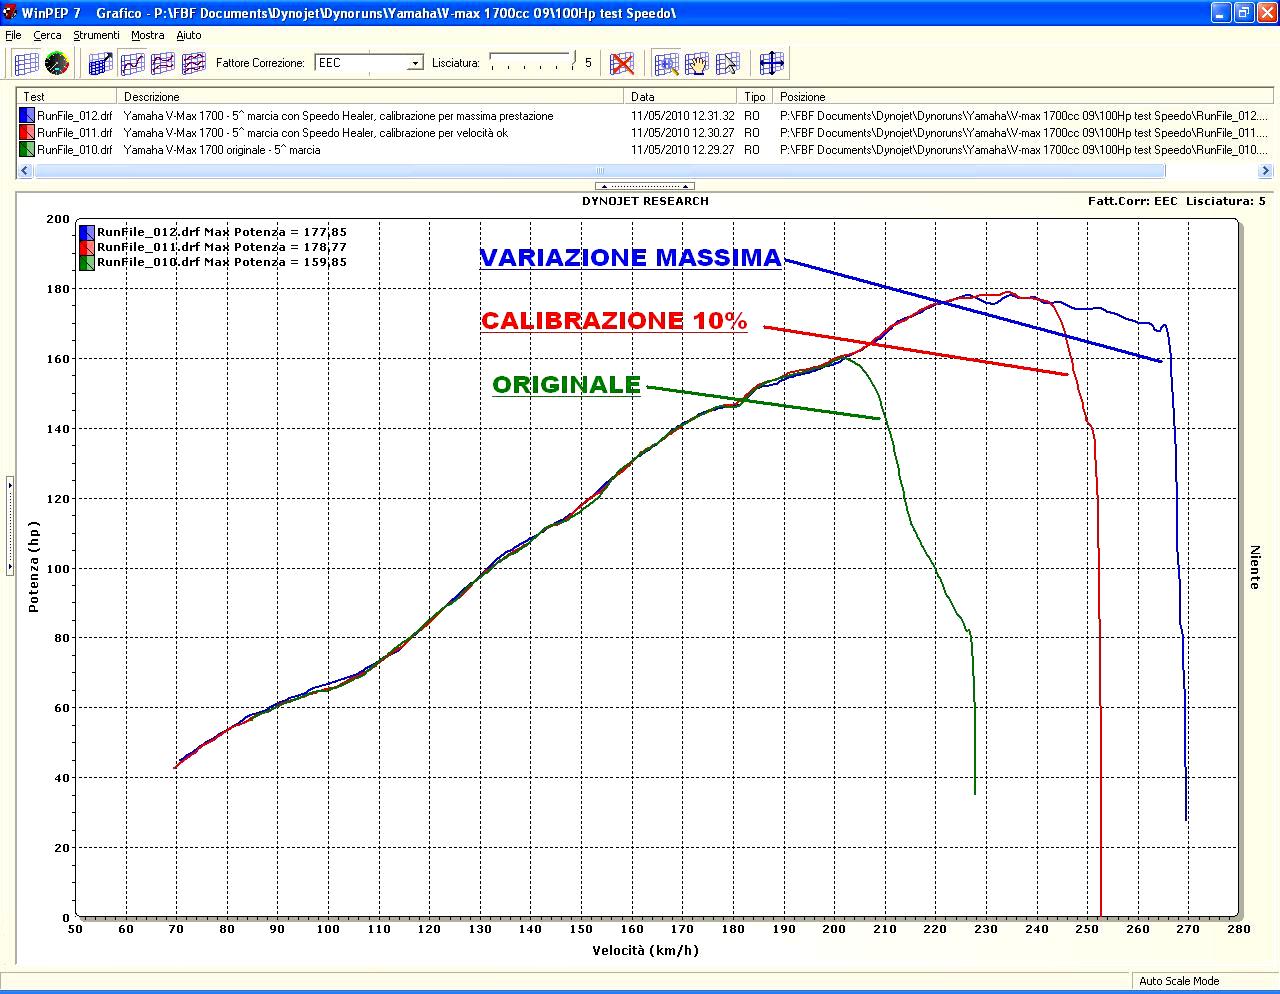Open the Cerca menu

click(x=47, y=35)
